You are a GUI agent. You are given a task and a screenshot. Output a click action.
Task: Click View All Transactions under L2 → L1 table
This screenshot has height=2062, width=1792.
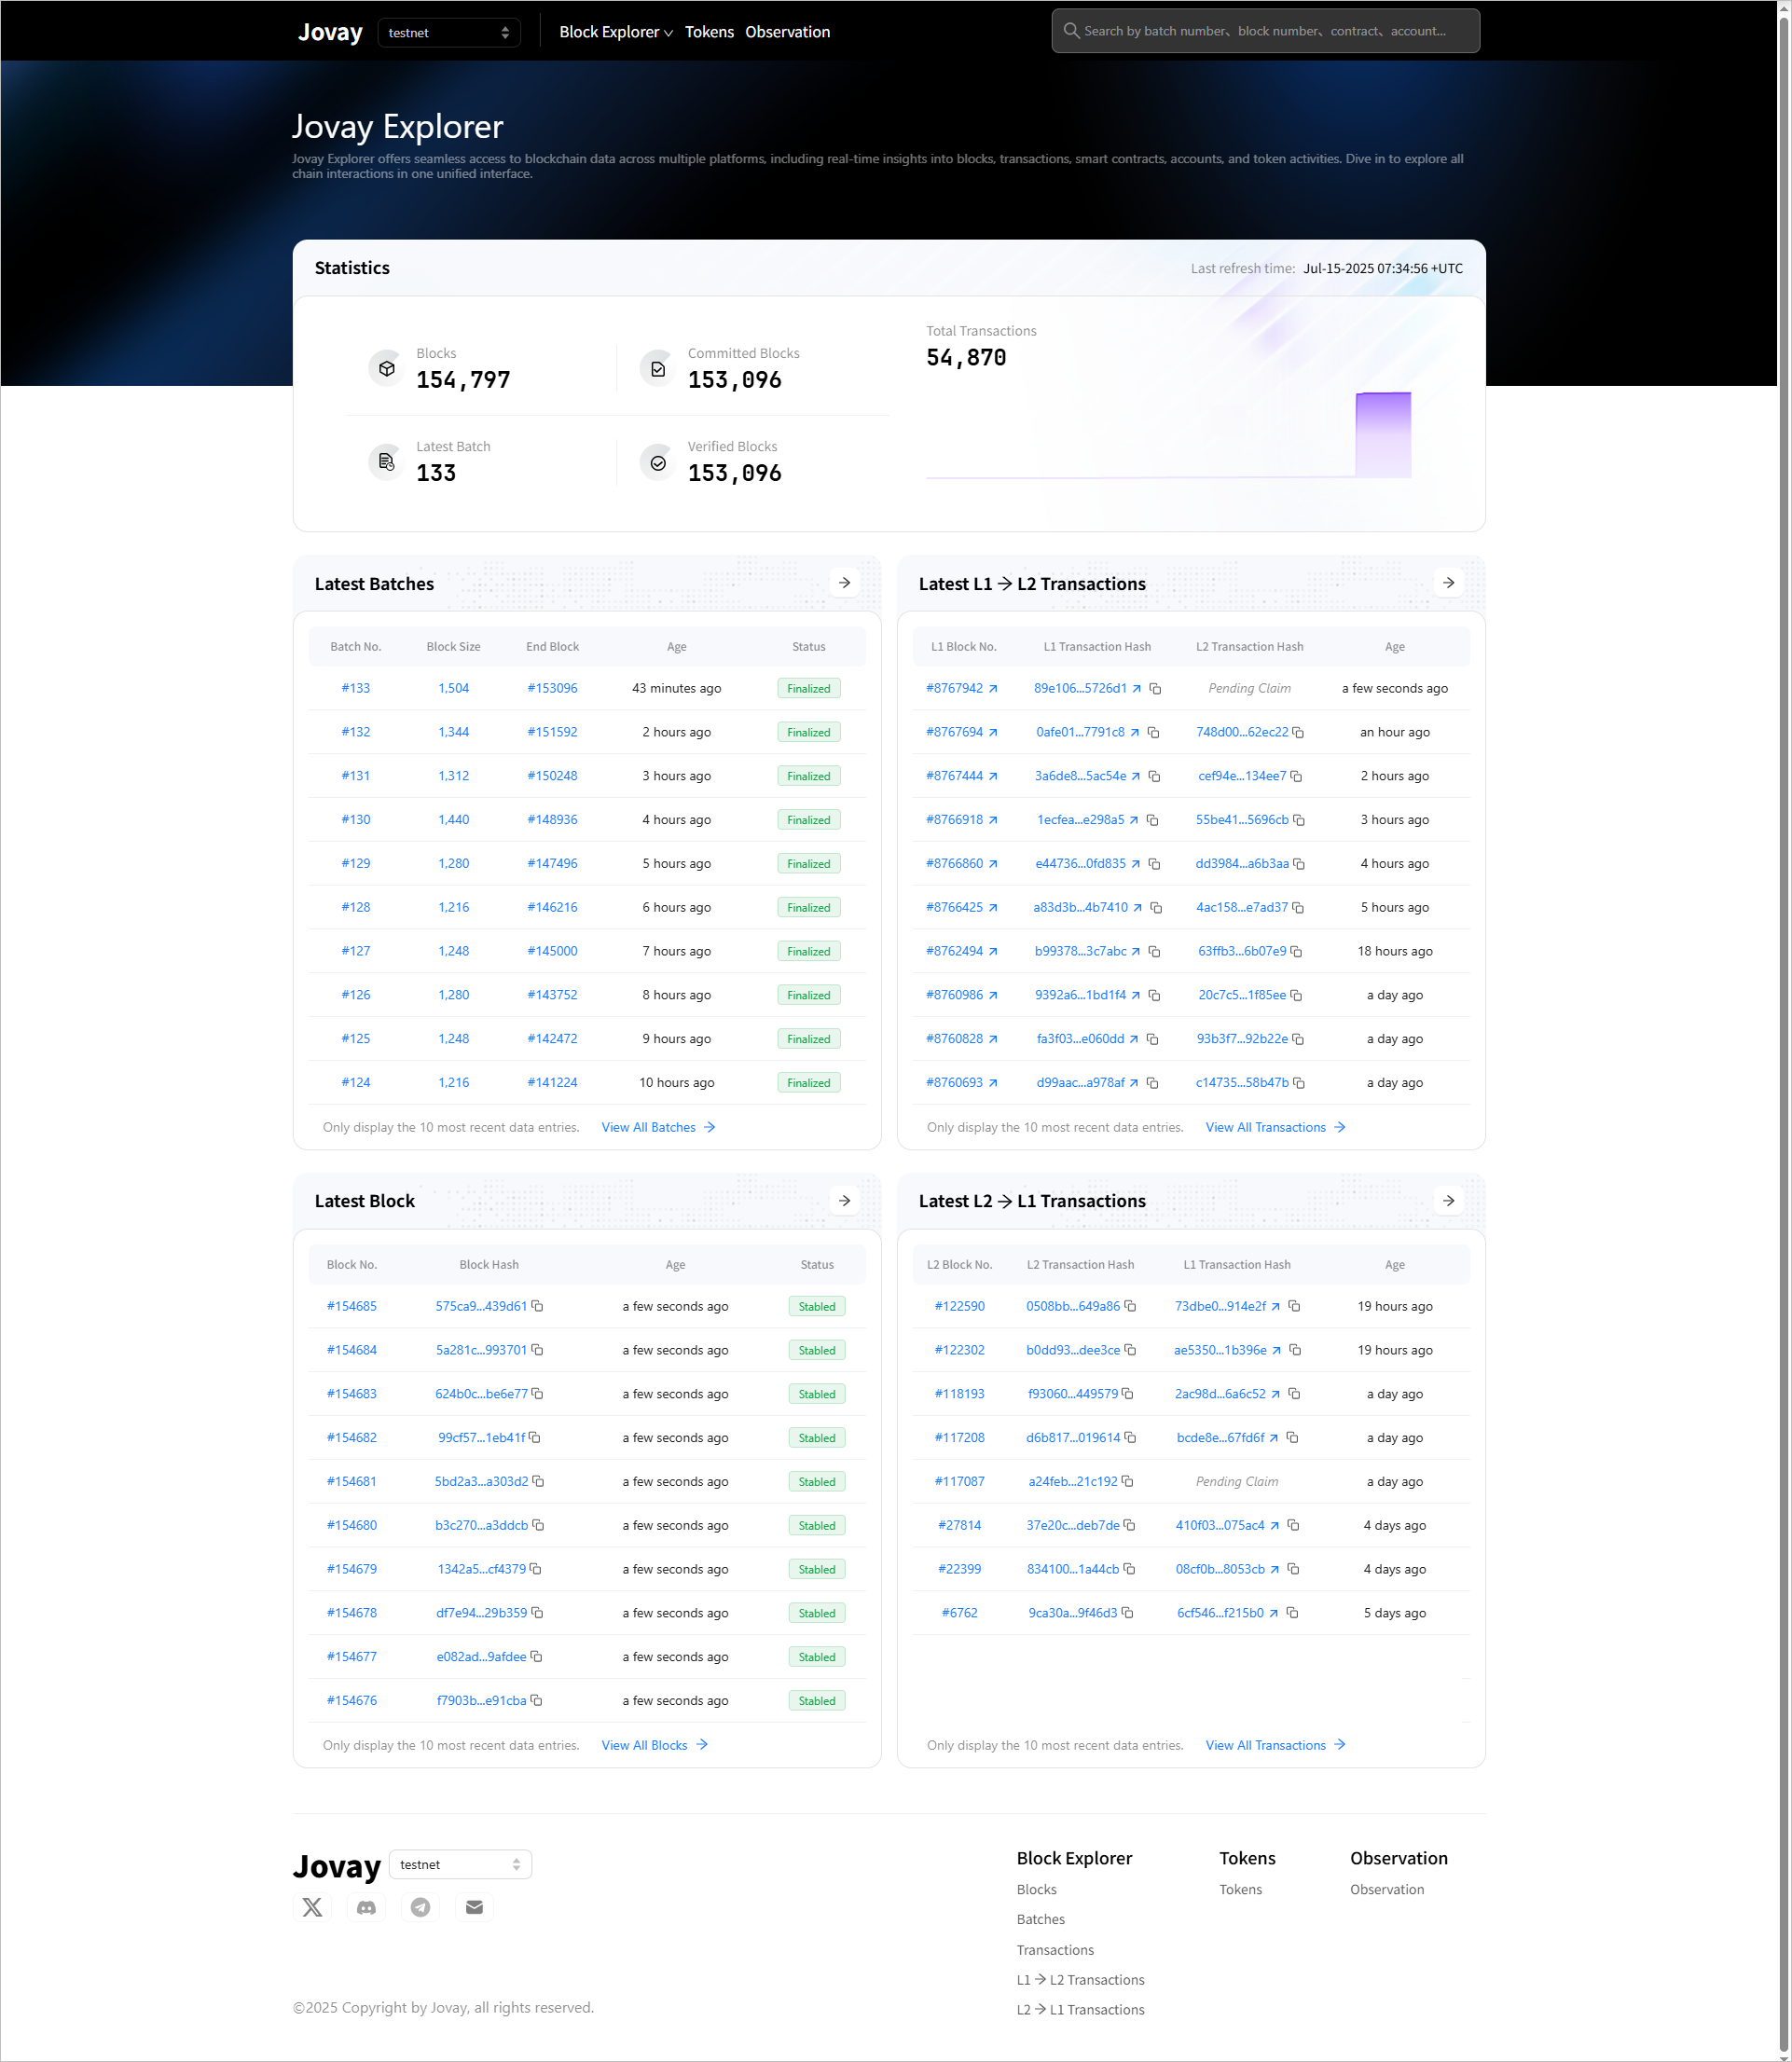pyautogui.click(x=1275, y=1745)
